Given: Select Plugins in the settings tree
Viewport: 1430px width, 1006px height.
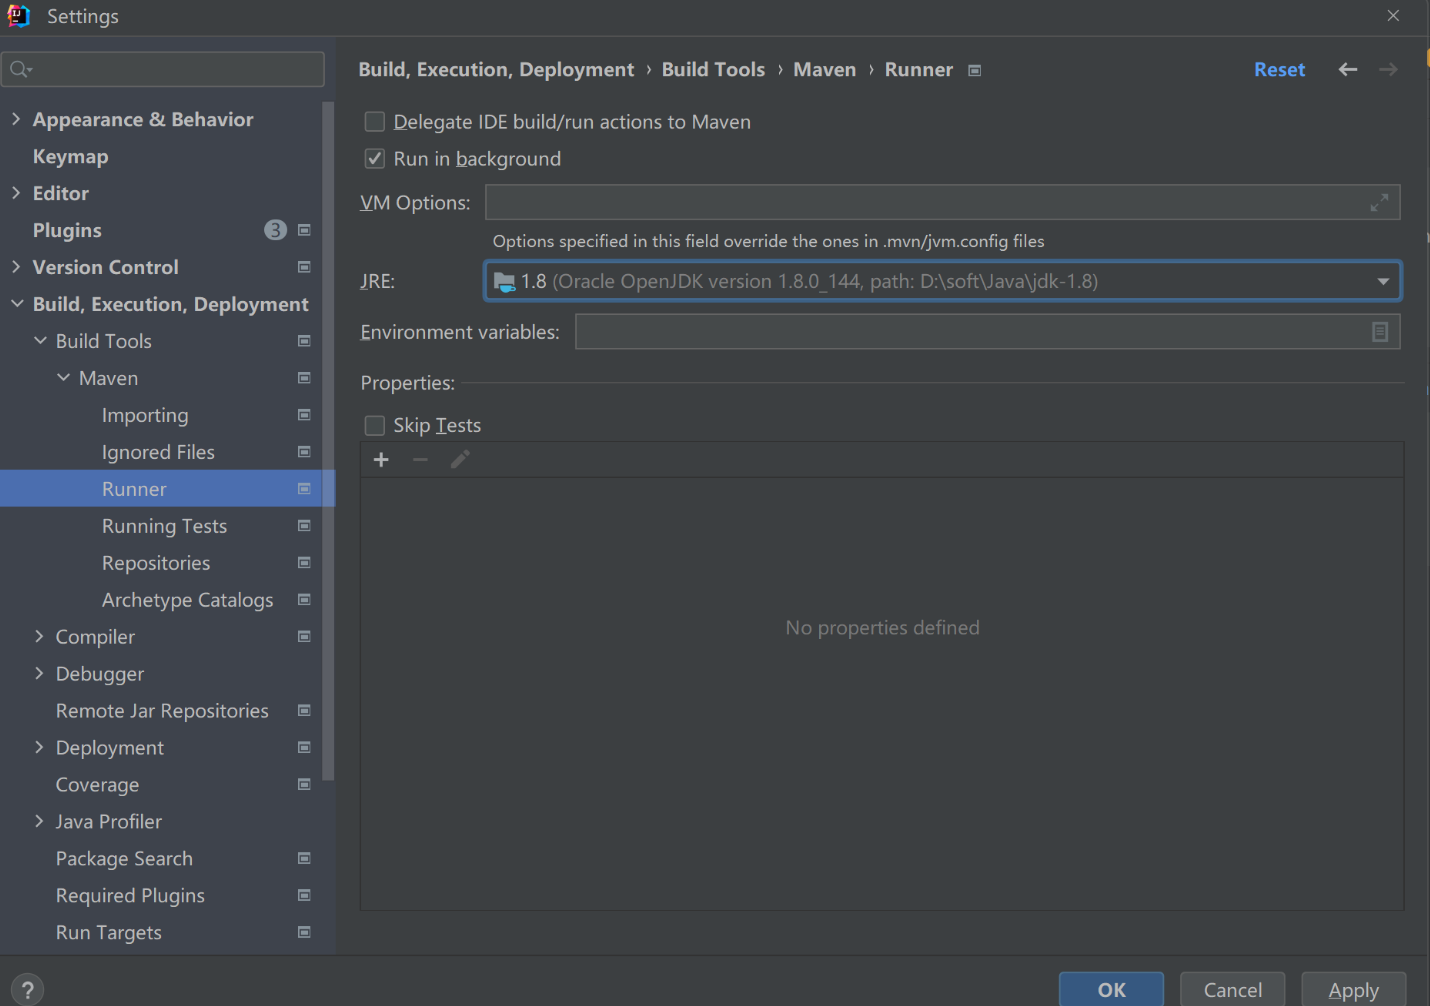Looking at the screenshot, I should 67,231.
